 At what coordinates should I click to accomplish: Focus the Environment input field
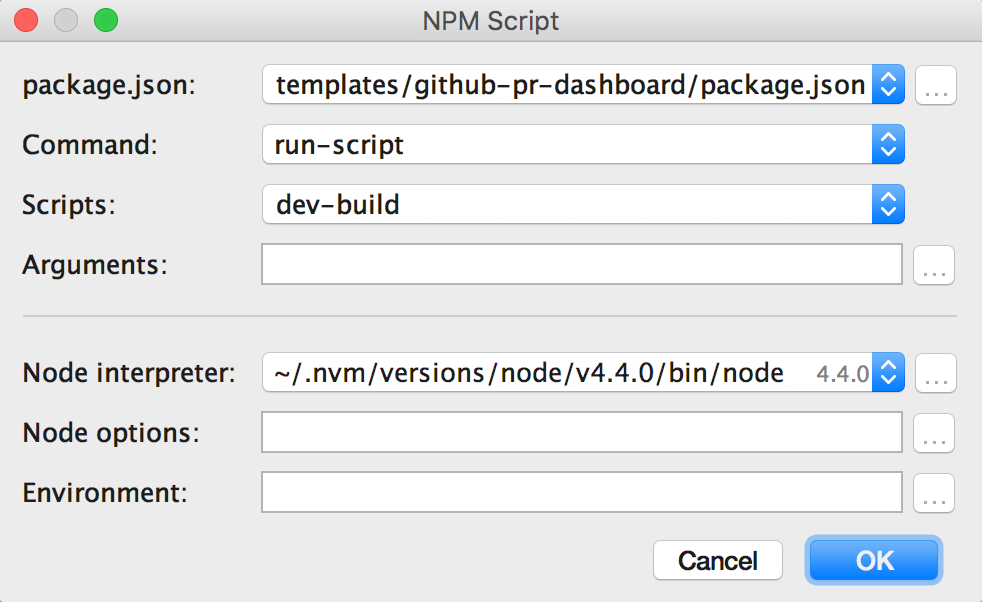(x=582, y=493)
